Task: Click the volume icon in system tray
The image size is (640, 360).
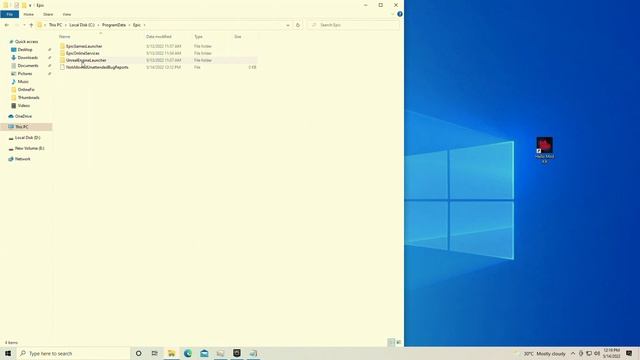Action: pyautogui.click(x=597, y=353)
